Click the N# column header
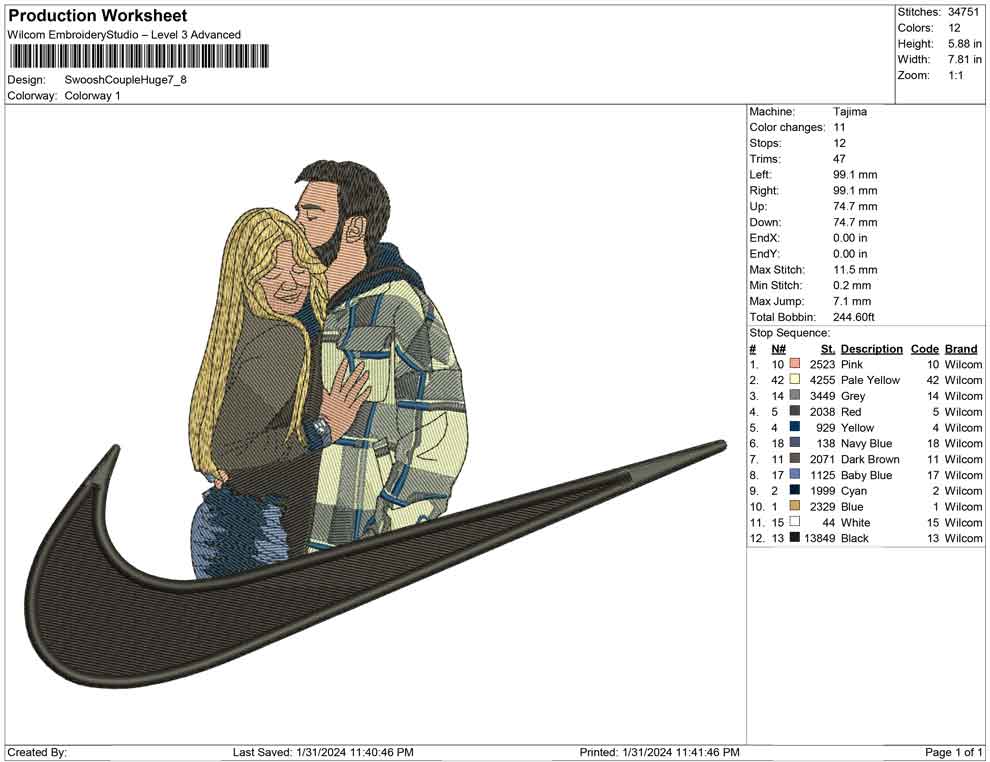Screen dimensions: 990x762 coord(778,349)
